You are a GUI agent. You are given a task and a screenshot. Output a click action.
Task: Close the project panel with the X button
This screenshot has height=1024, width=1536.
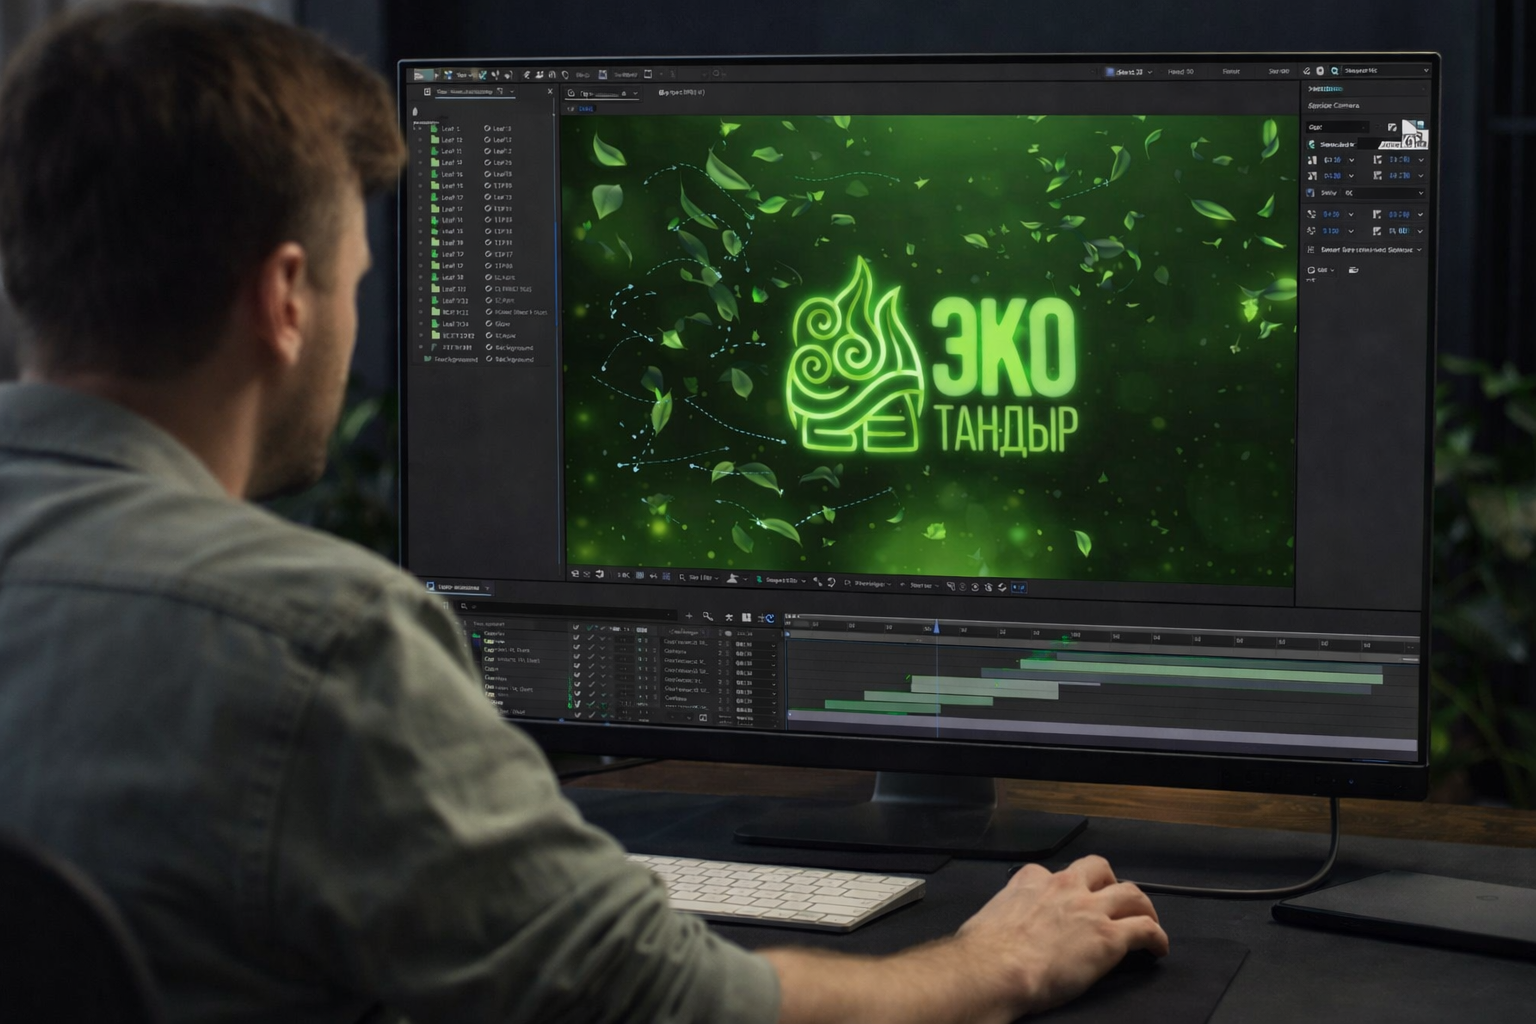pos(549,92)
